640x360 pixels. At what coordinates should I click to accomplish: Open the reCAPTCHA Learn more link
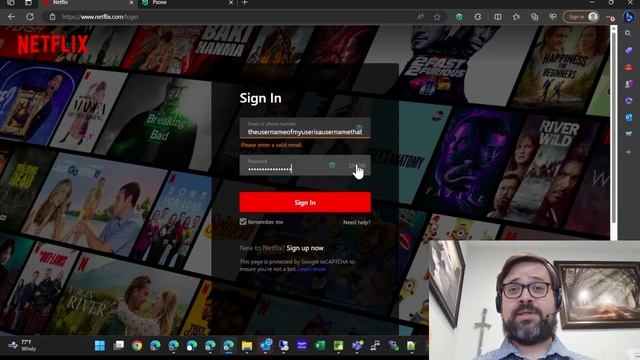[312, 269]
